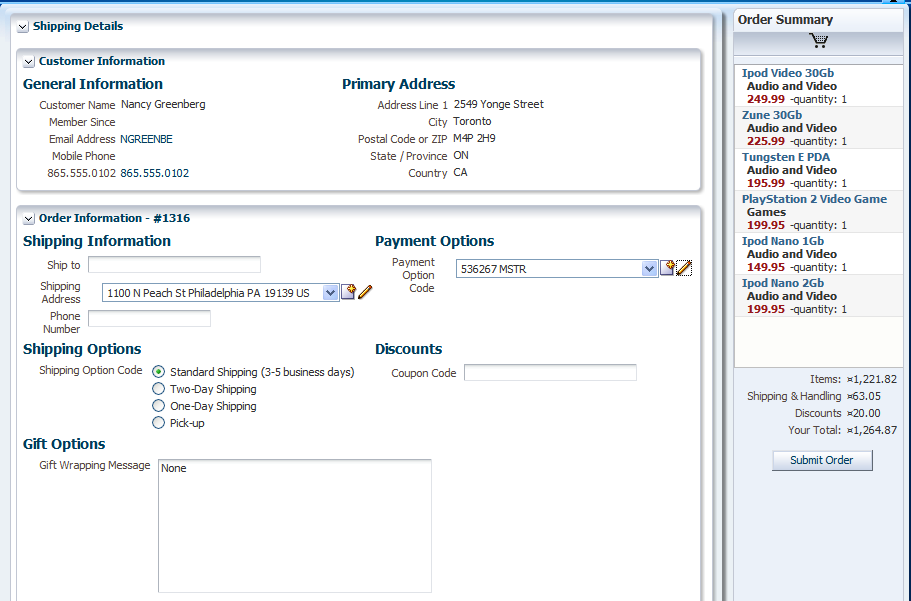Open the Payment Option Code dropdown
Image resolution: width=911 pixels, height=601 pixels.
click(x=646, y=268)
